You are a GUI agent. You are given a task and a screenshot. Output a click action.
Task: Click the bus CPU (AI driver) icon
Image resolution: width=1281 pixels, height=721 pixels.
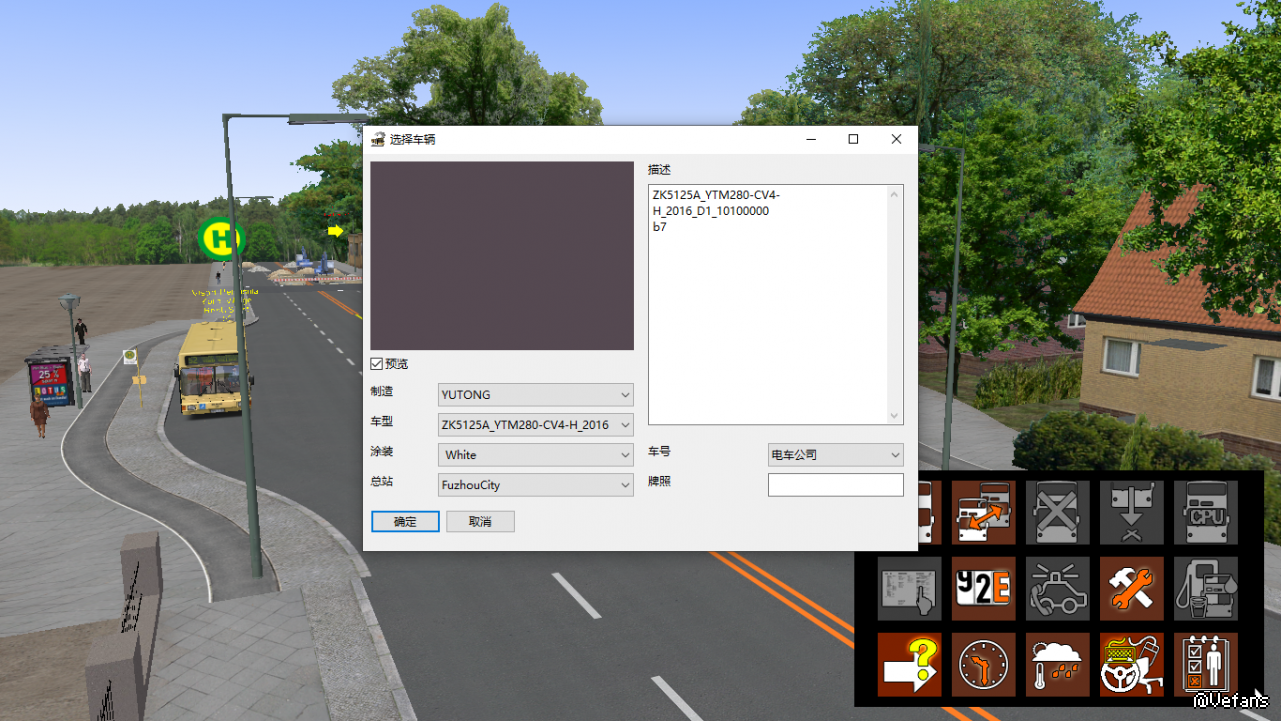[x=1205, y=512]
